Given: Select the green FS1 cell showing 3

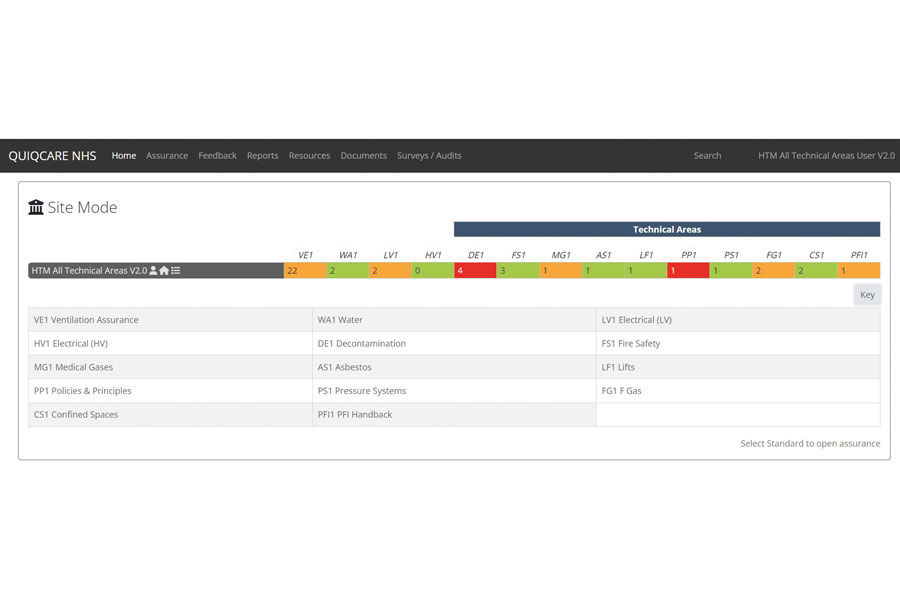Looking at the screenshot, I should 517,271.
